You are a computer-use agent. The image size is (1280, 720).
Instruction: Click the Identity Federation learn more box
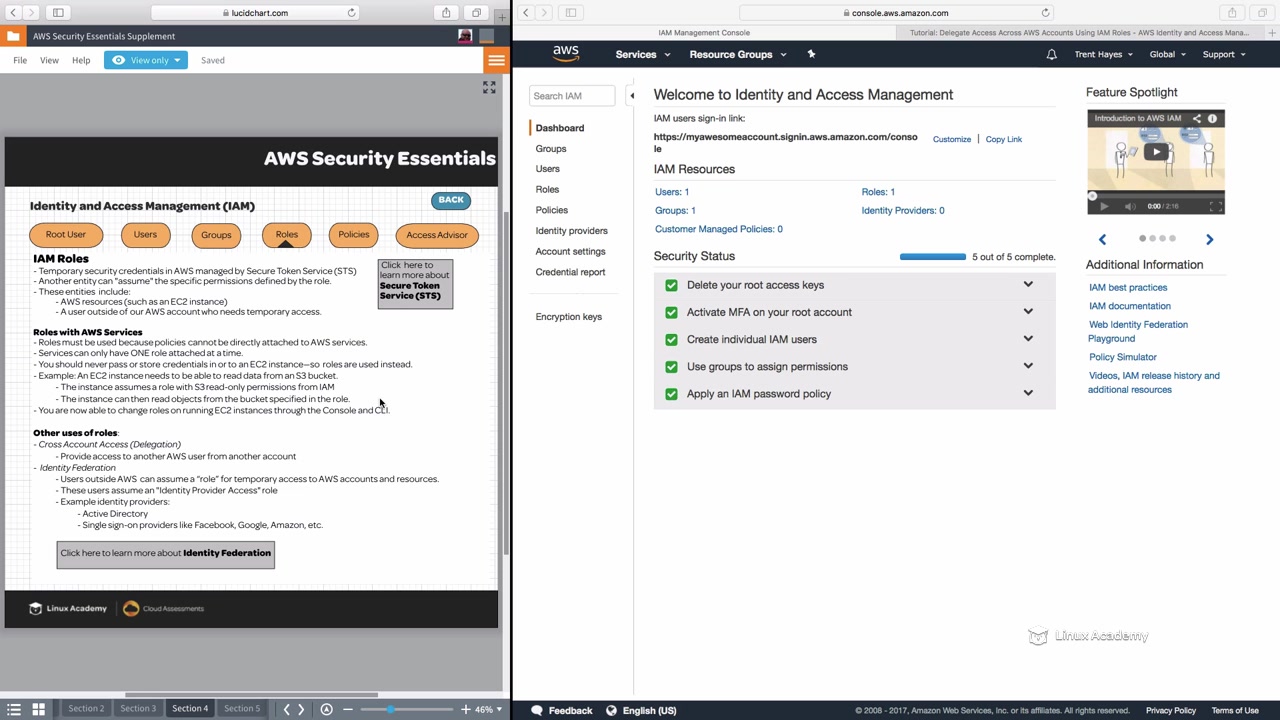tap(166, 554)
